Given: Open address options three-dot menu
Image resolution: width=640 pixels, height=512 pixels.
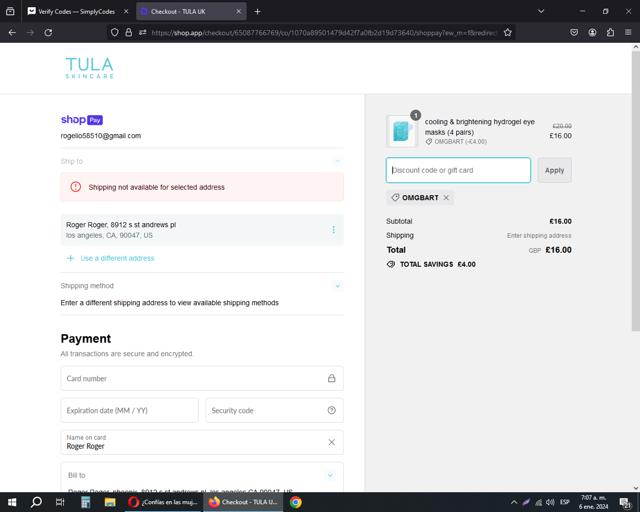Looking at the screenshot, I should [x=333, y=230].
